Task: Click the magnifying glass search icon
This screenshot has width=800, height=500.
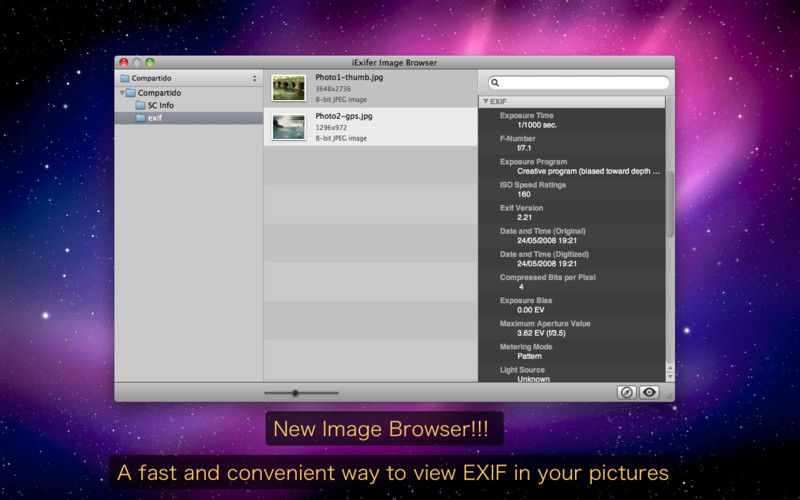Action: pyautogui.click(x=495, y=83)
